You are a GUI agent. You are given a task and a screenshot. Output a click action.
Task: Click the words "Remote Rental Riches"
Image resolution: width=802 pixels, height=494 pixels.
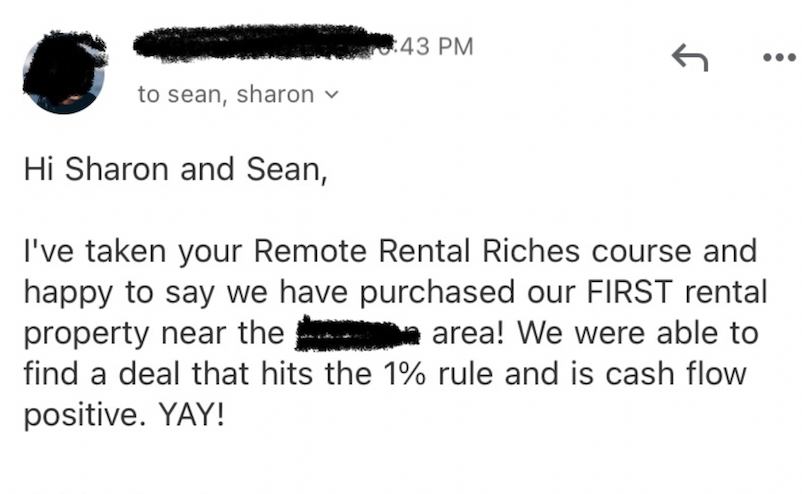416,251
